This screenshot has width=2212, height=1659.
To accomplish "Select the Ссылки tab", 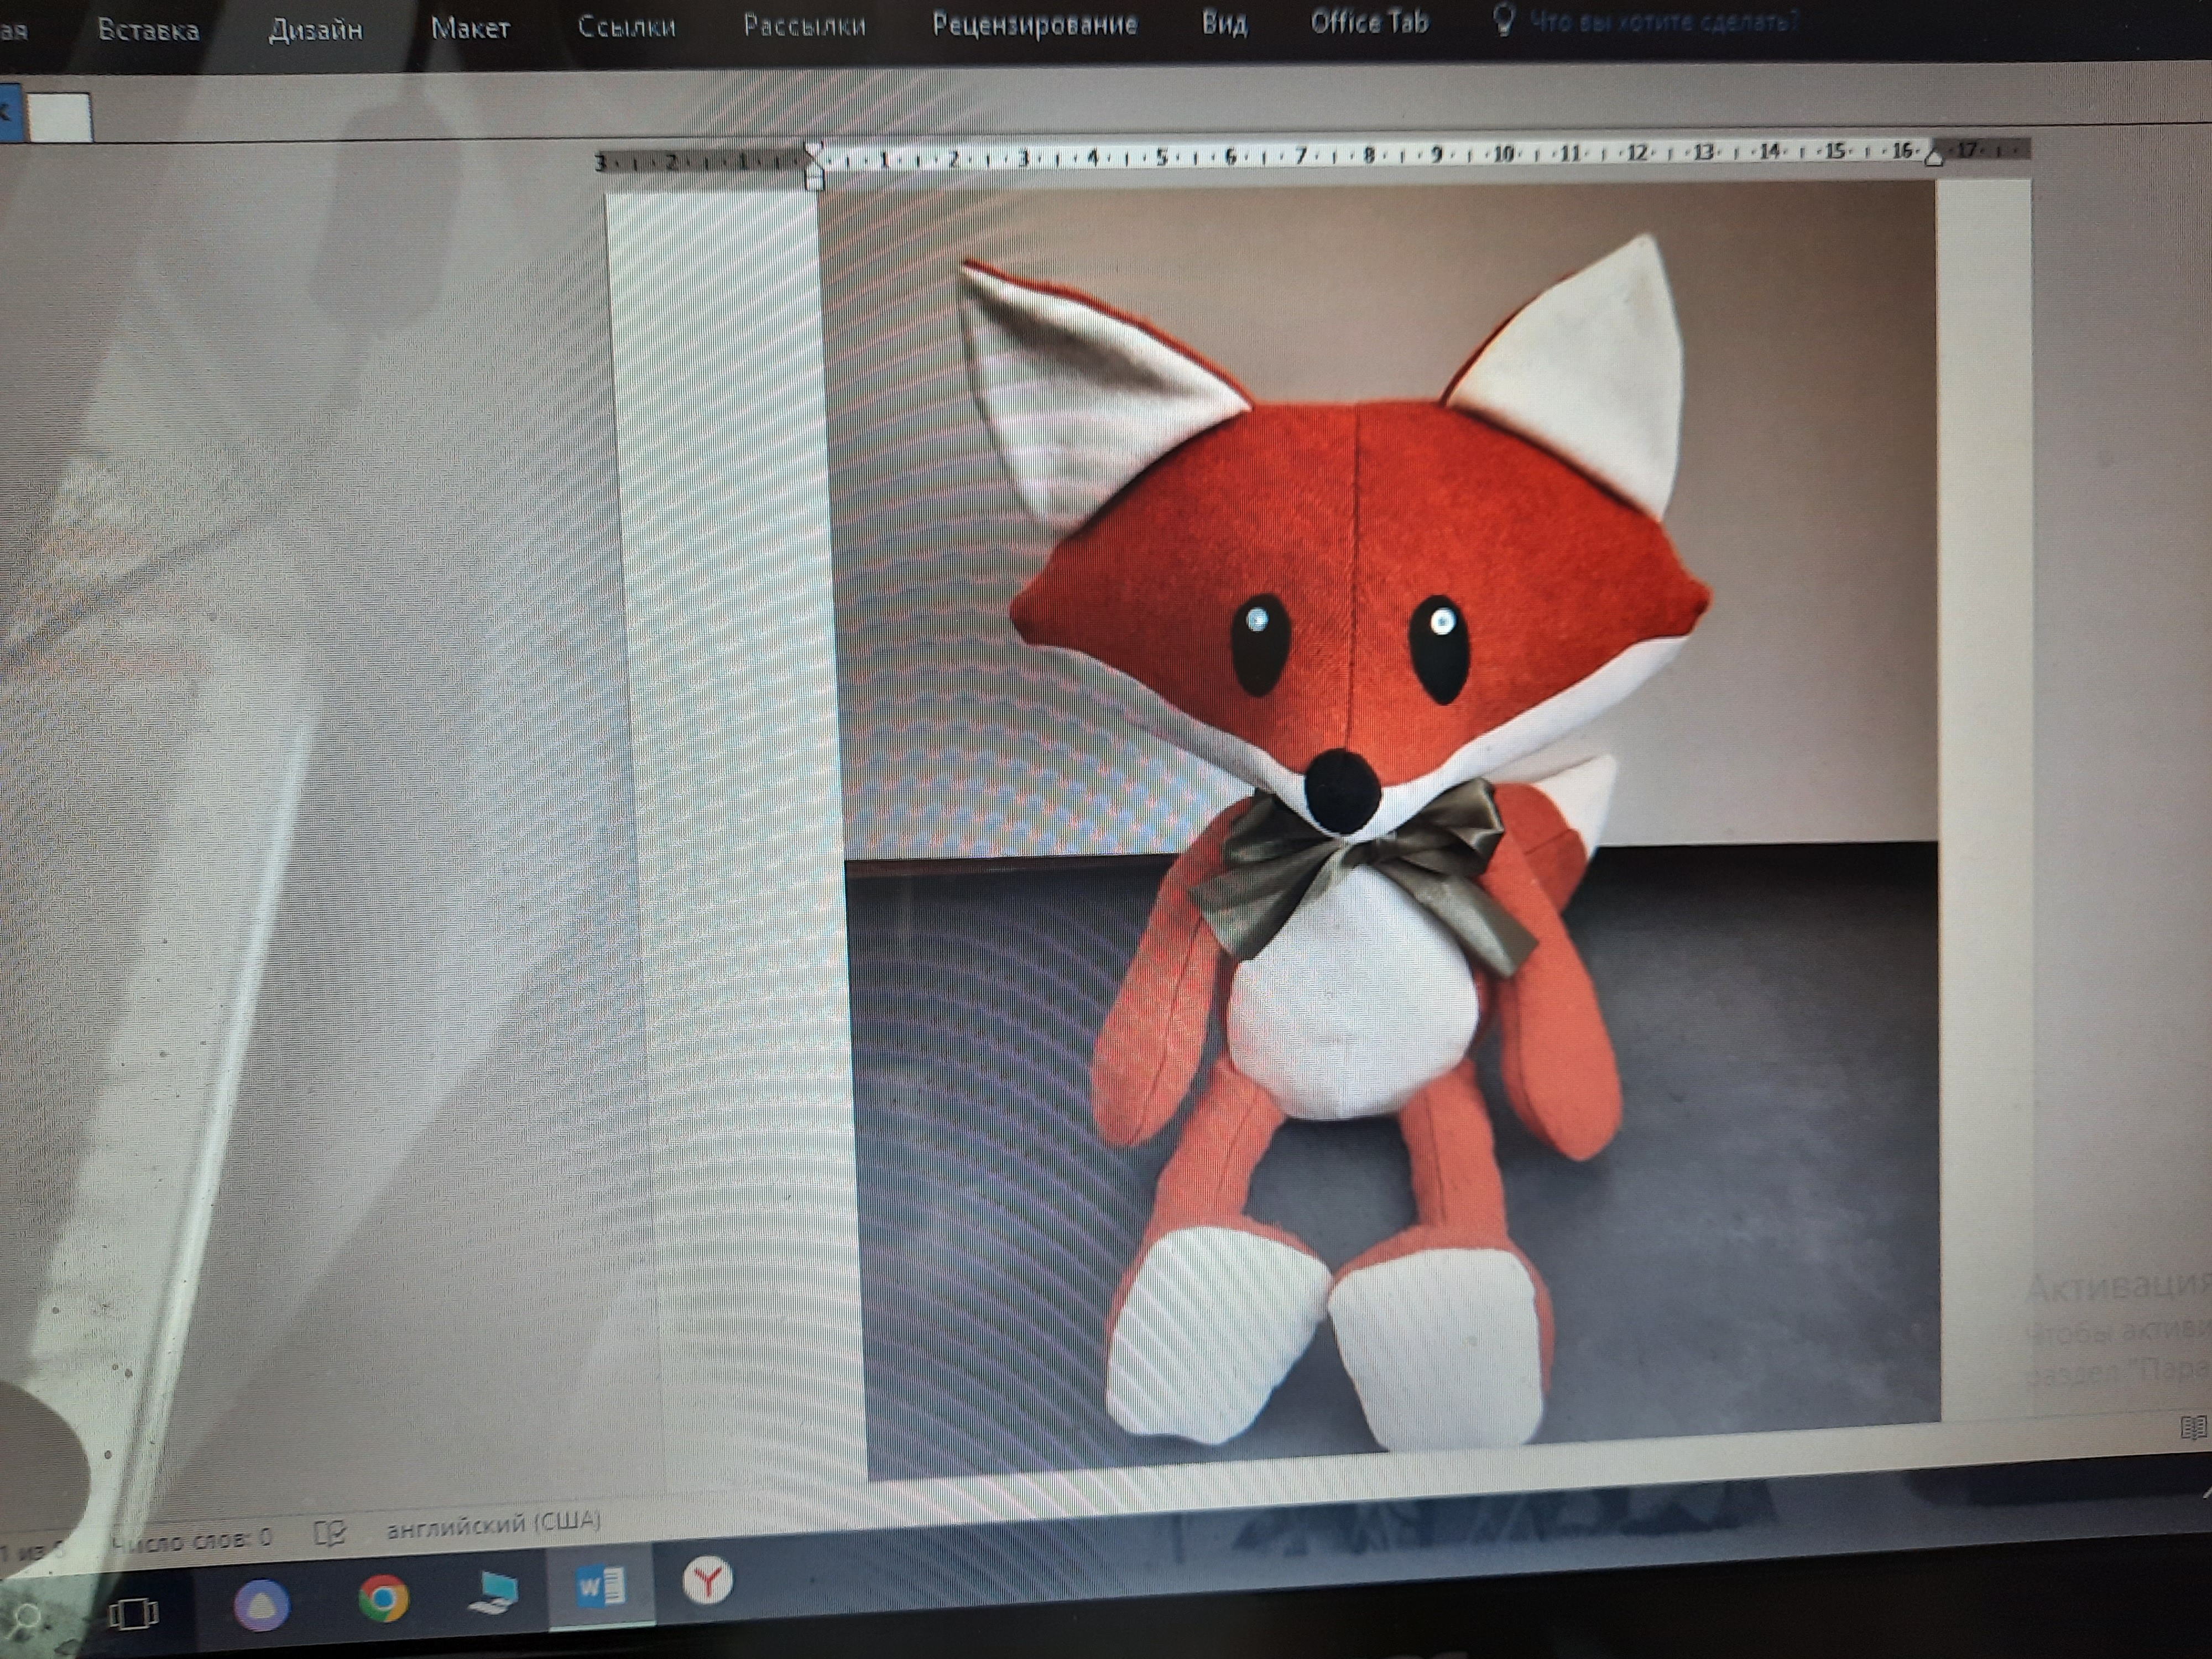I will [x=626, y=26].
